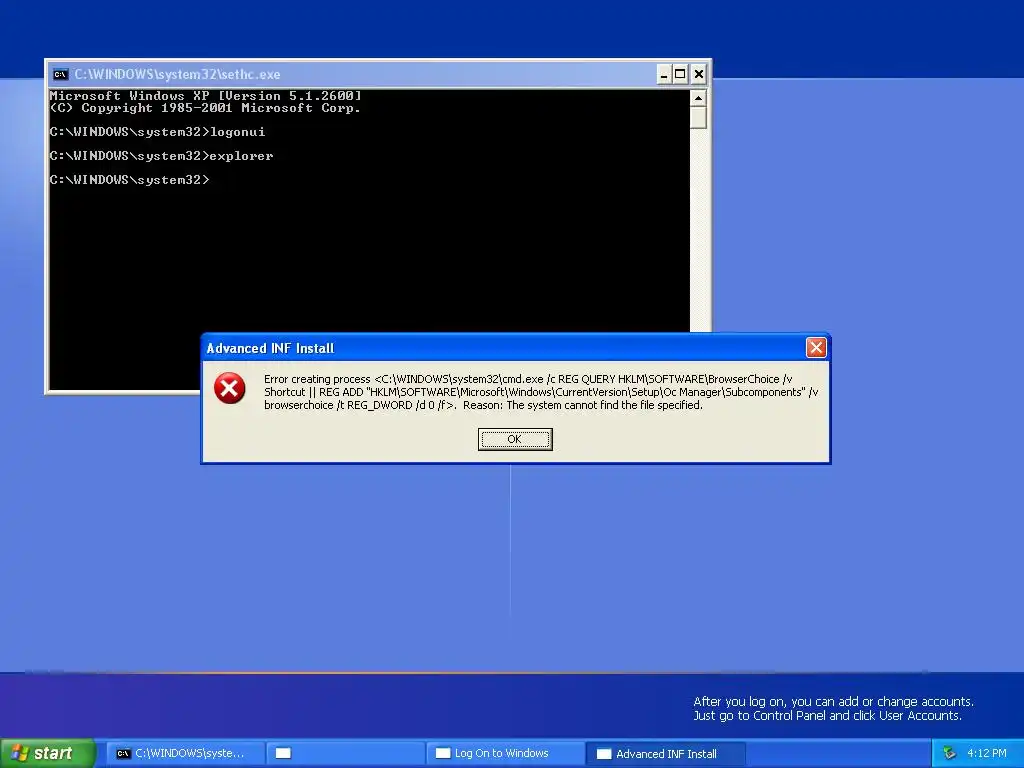Click the Copyright 1985-2001 Microsoft Corp. line
The image size is (1024, 768).
click(x=205, y=108)
